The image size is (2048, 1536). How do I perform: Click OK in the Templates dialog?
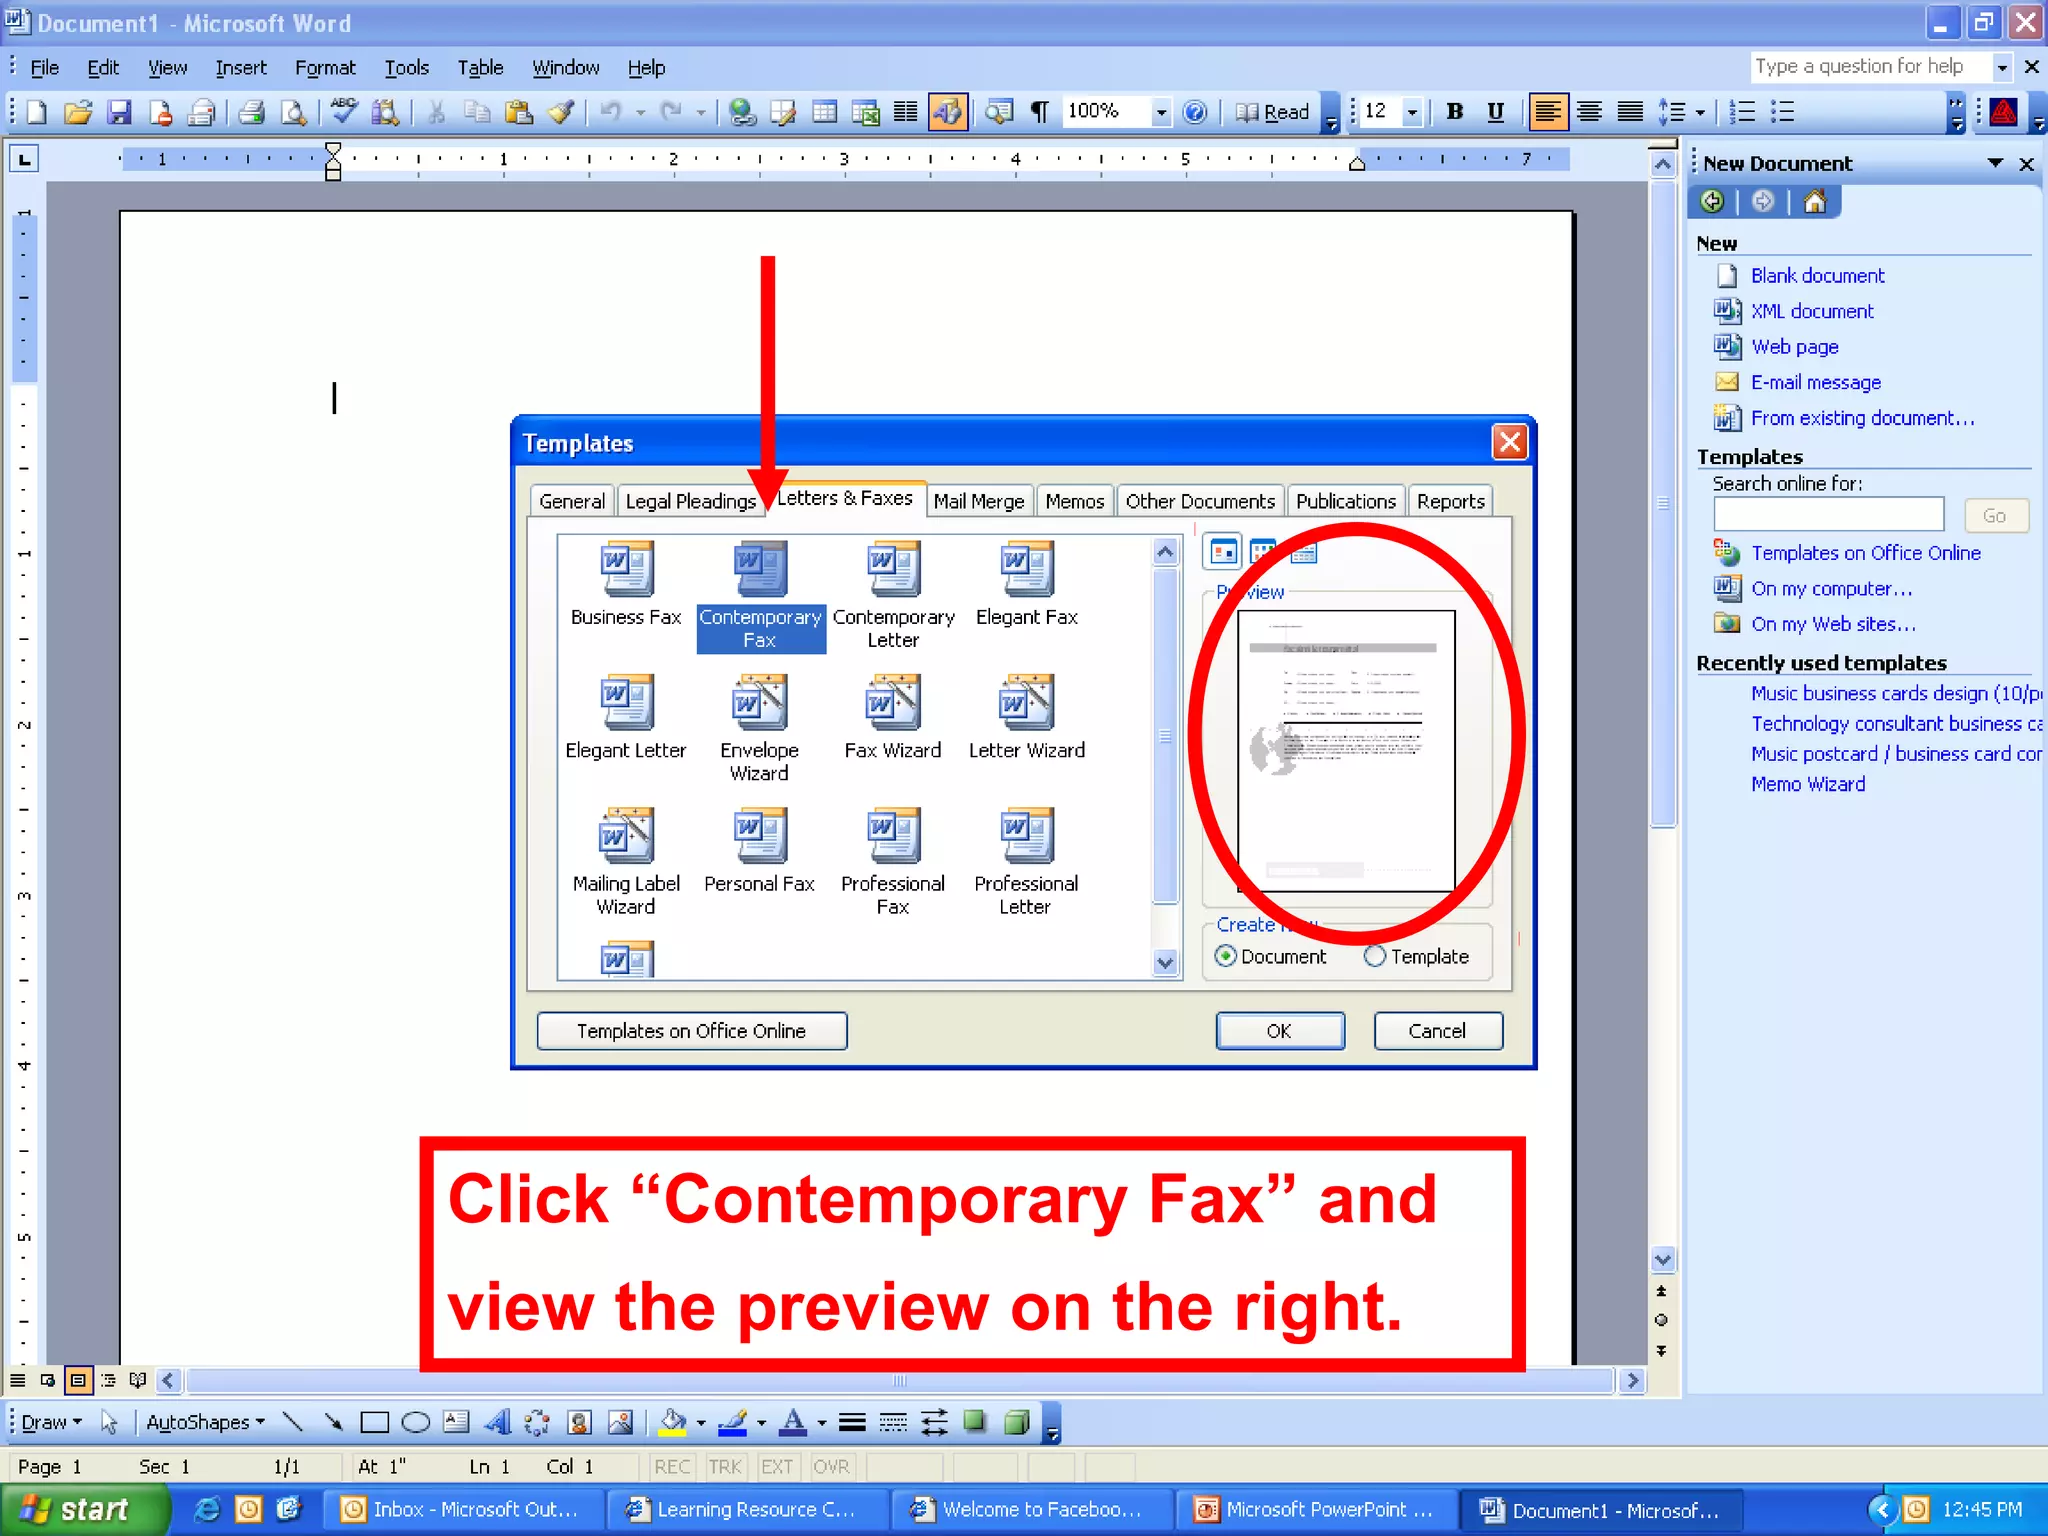1280,1031
